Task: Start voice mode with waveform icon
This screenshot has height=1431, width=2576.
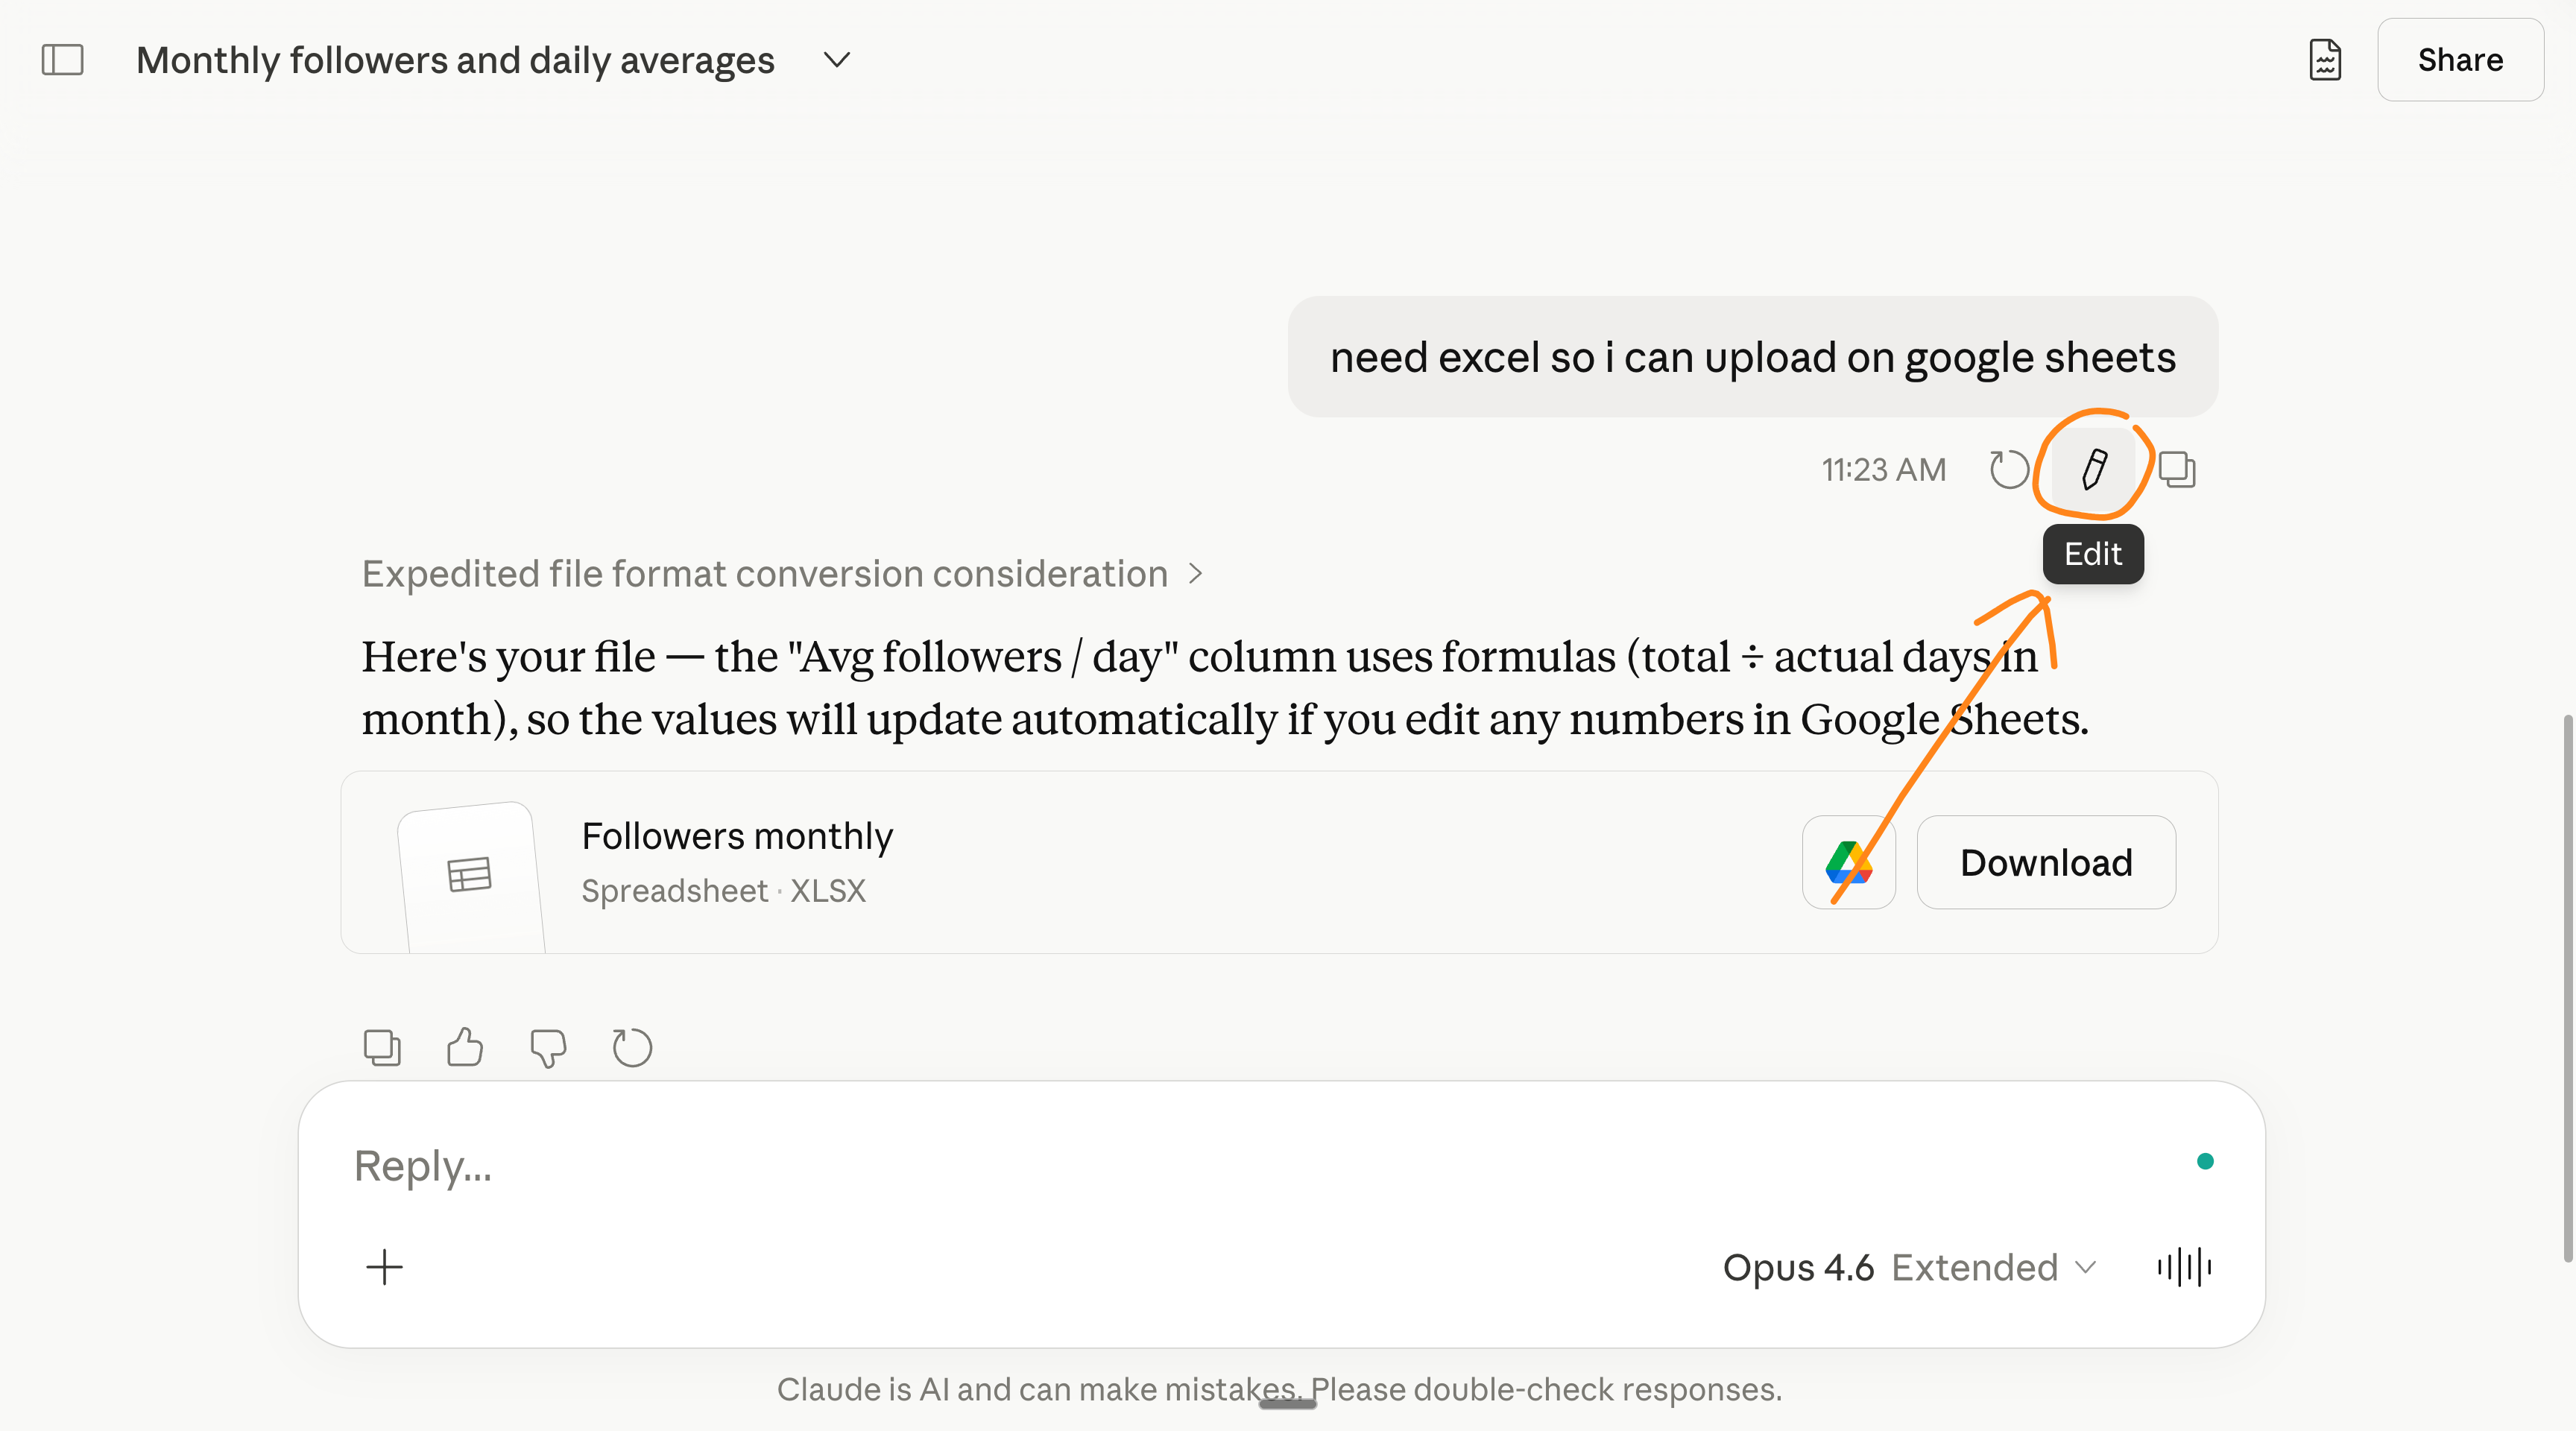Action: [2184, 1267]
